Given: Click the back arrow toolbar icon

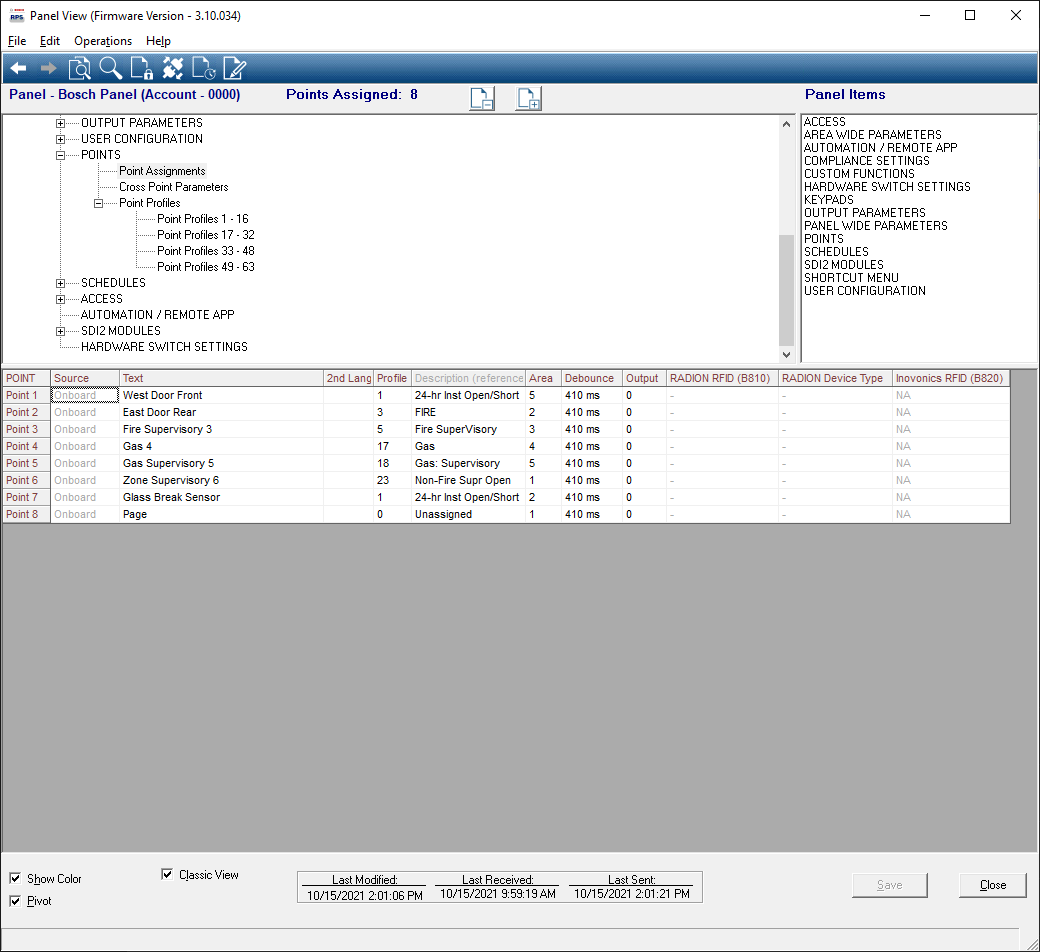Looking at the screenshot, I should pyautogui.click(x=18, y=69).
